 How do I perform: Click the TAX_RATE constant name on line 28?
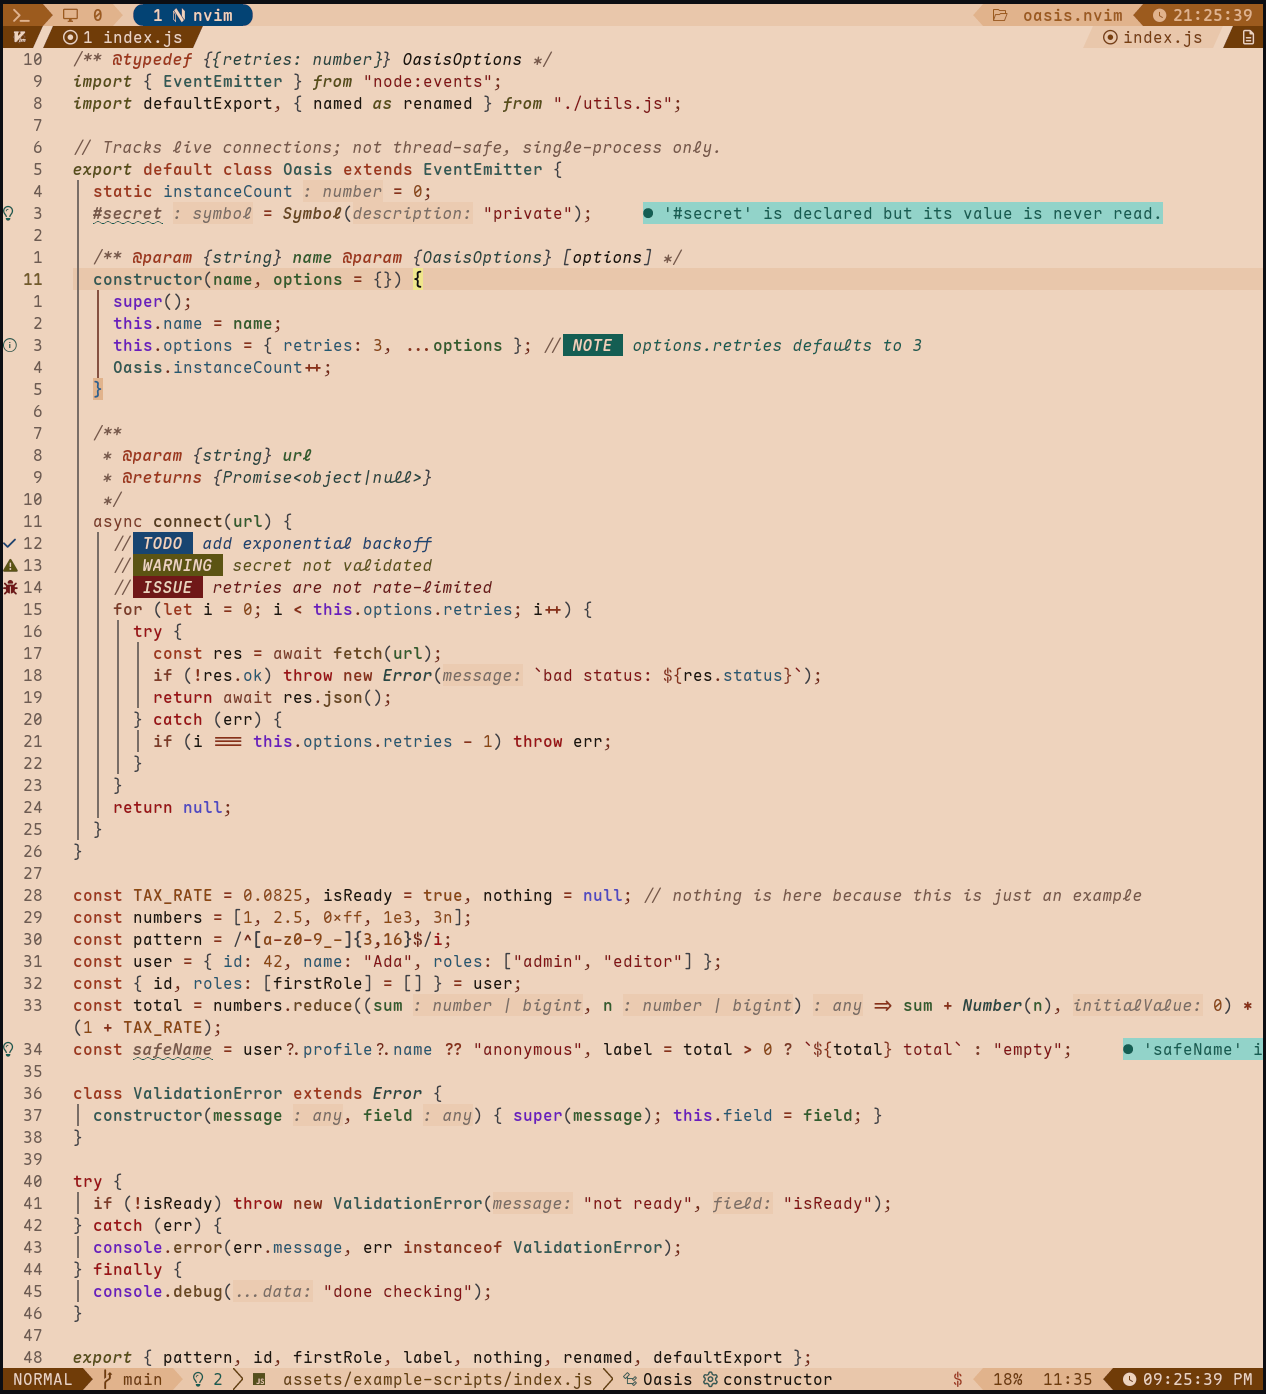(172, 895)
